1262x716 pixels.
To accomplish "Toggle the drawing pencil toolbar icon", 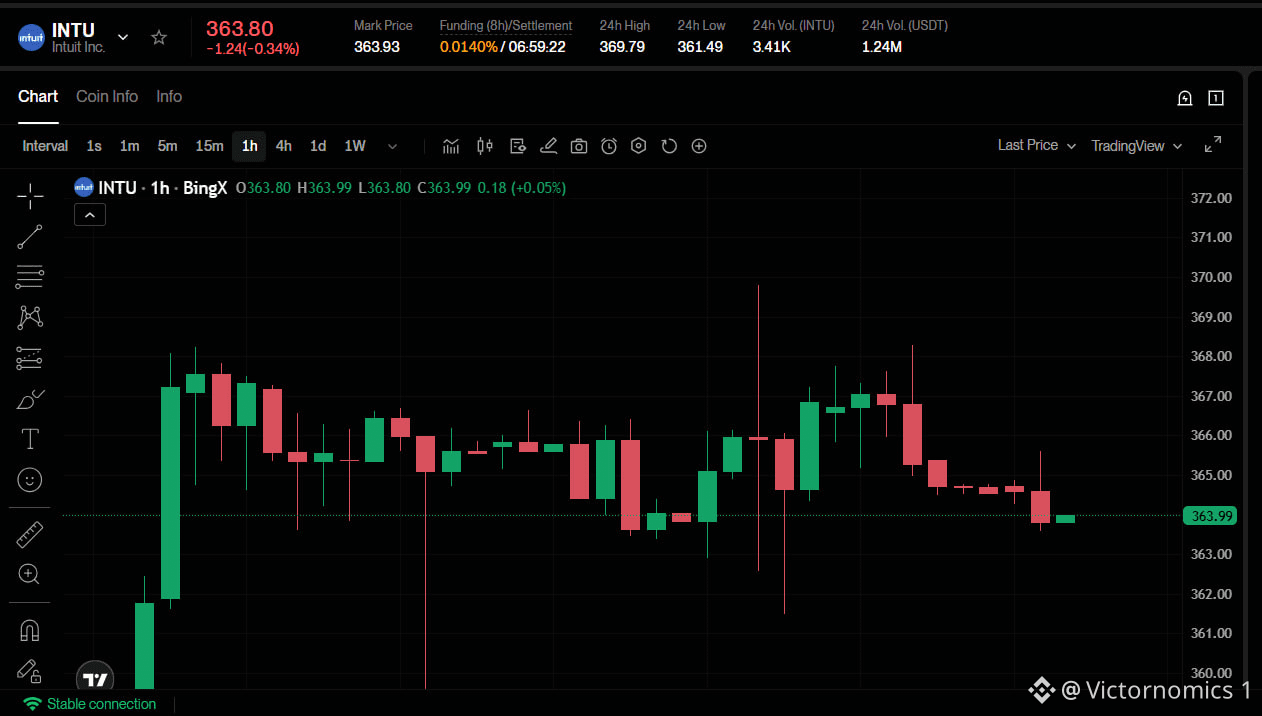I will point(548,146).
